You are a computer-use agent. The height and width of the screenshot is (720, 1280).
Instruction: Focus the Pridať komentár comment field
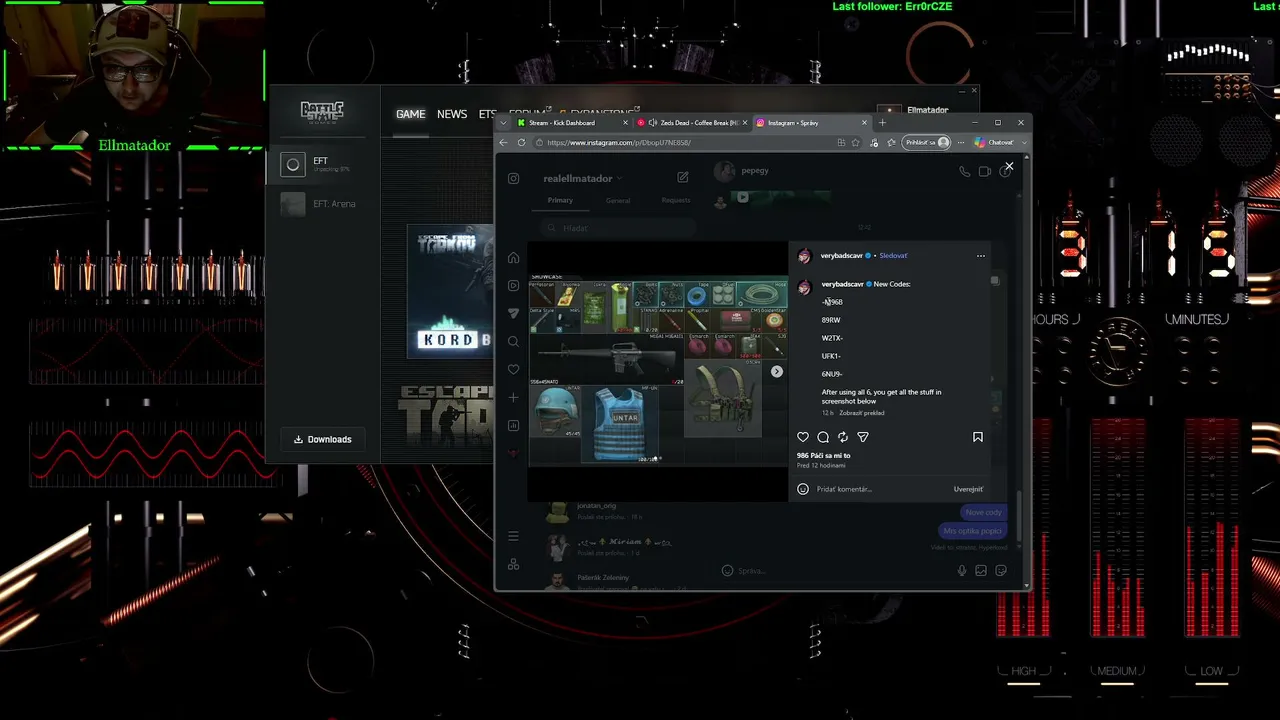pos(880,489)
